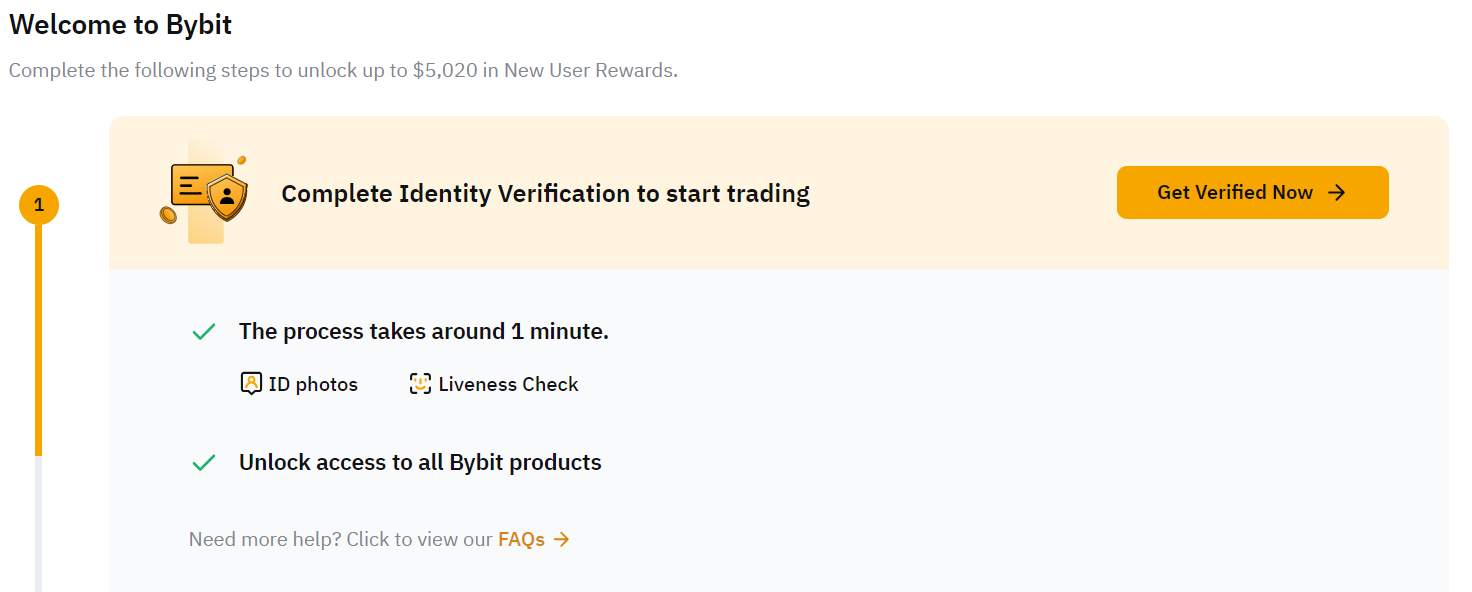Select the Liveness Check icon

tap(419, 383)
